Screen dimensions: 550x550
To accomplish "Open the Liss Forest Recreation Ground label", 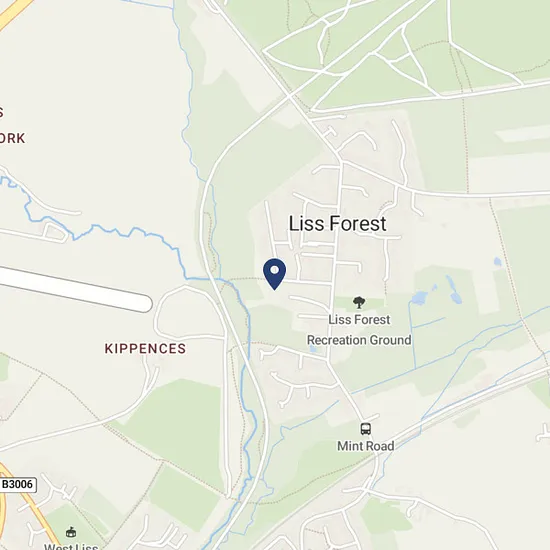I will coord(359,330).
